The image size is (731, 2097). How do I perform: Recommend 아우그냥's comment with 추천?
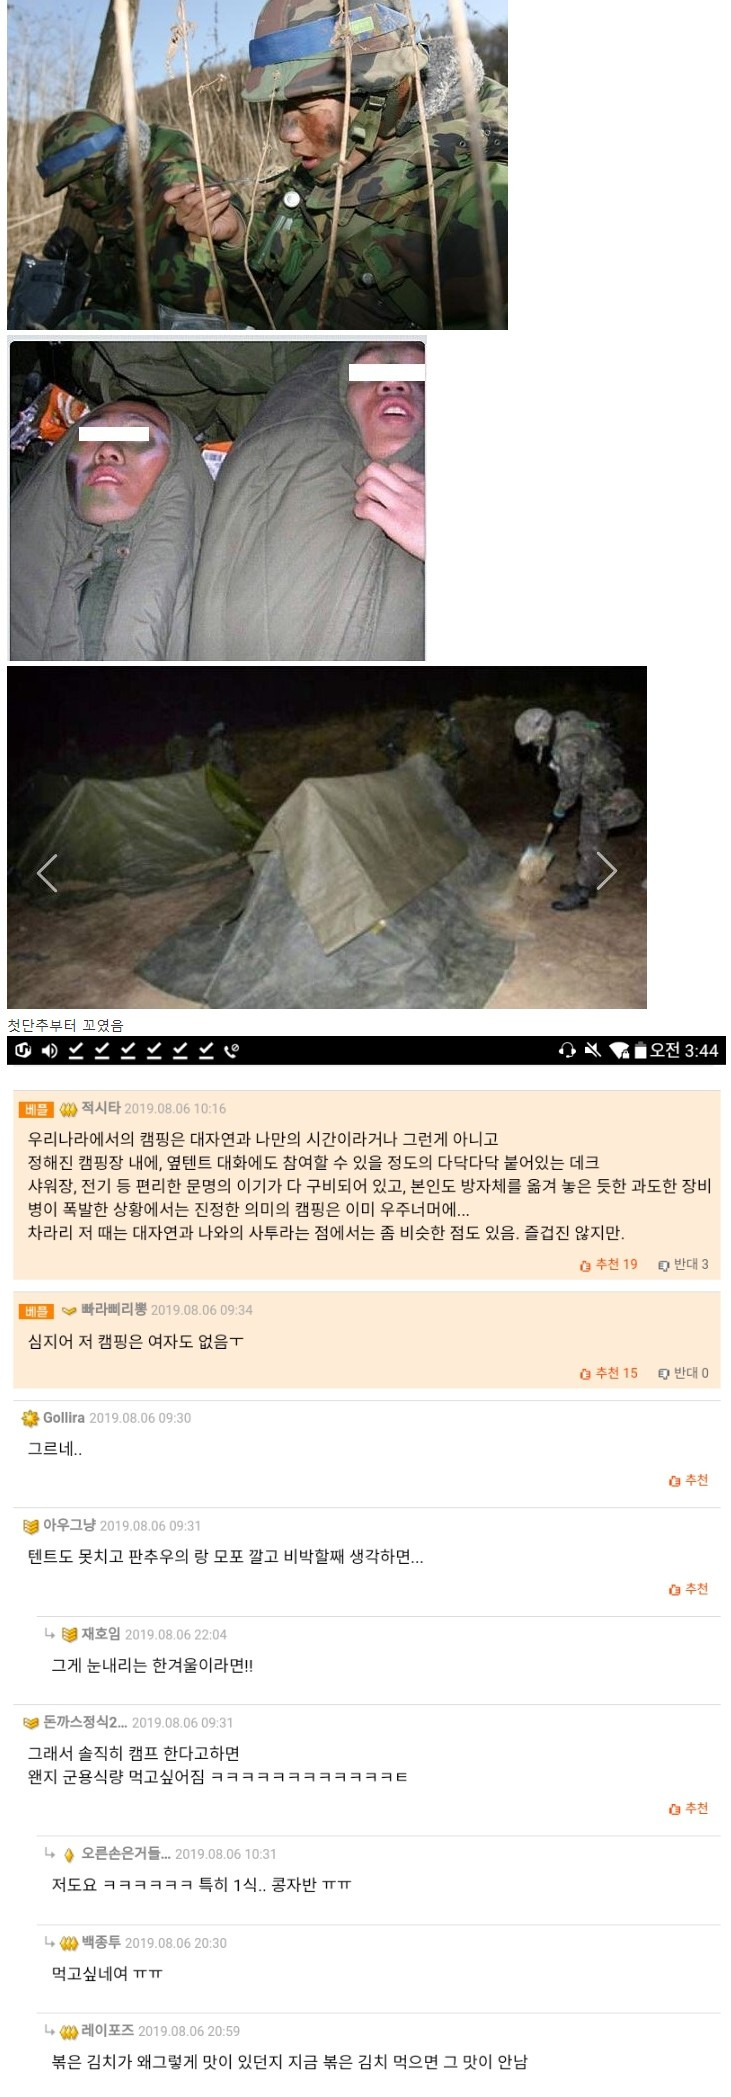pos(688,1589)
